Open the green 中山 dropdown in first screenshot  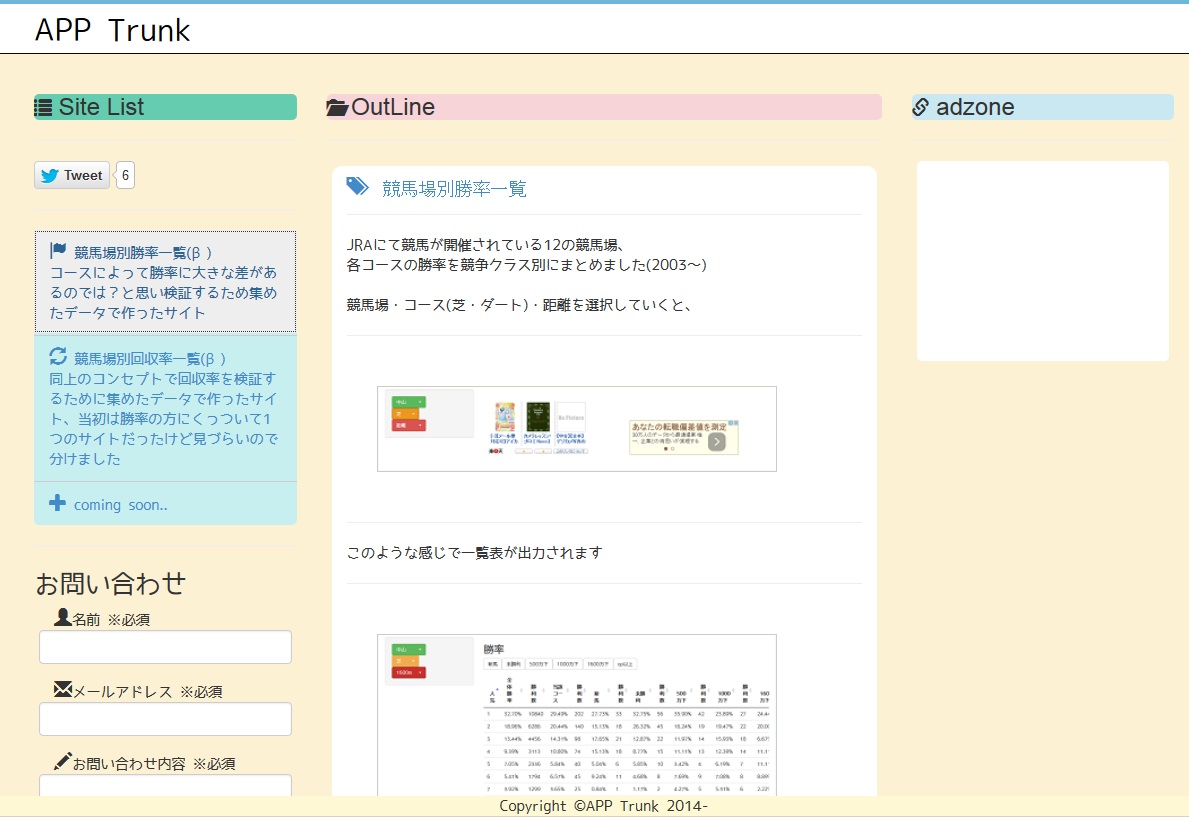[x=408, y=402]
